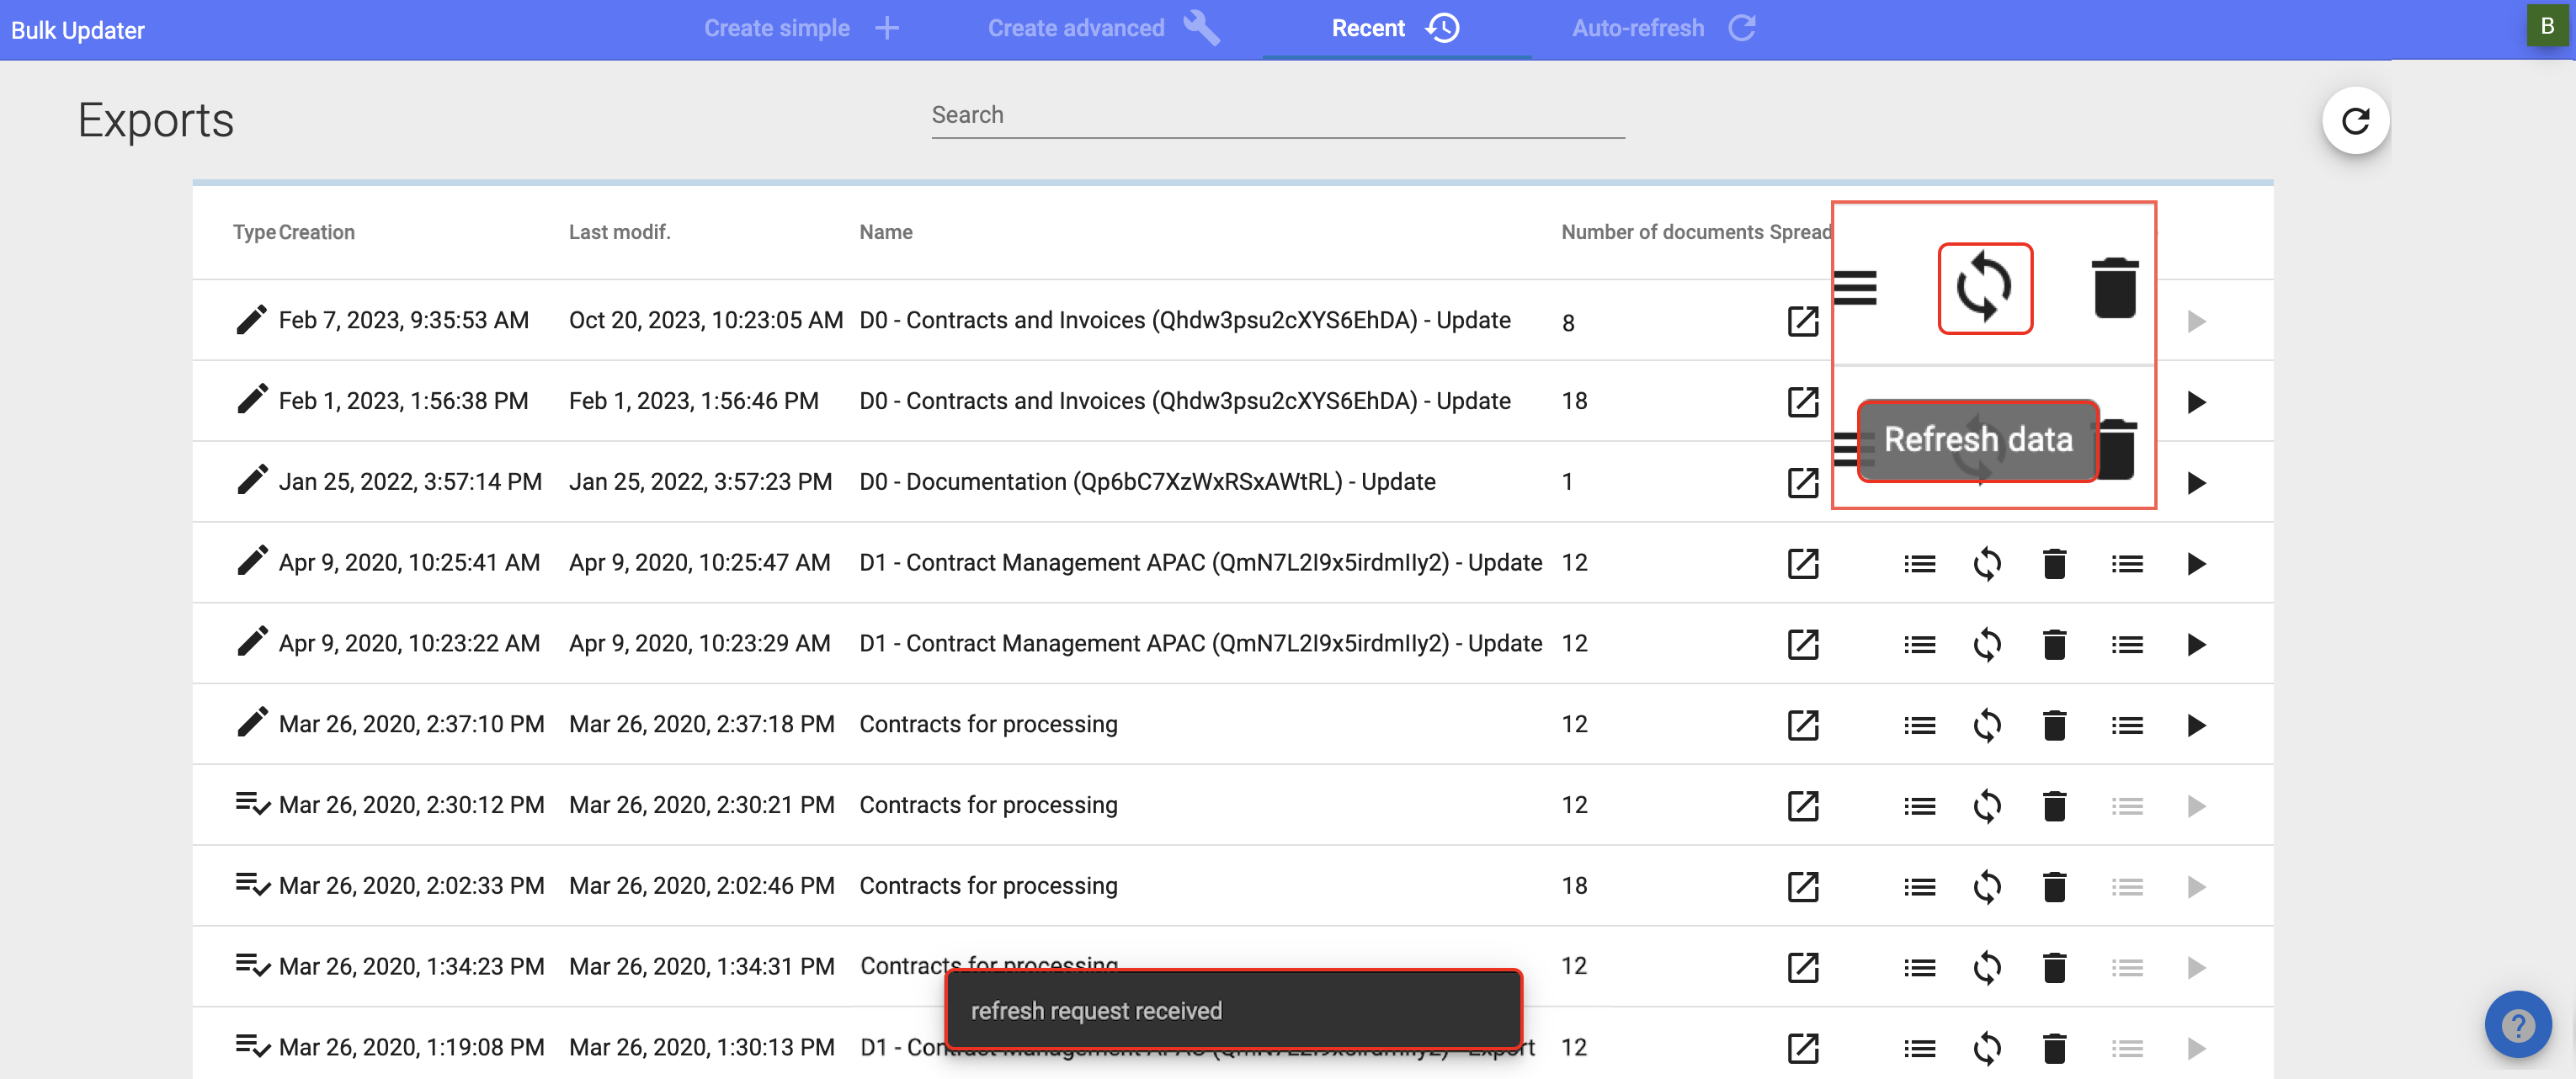Click the round reload exports button

pos(2355,121)
